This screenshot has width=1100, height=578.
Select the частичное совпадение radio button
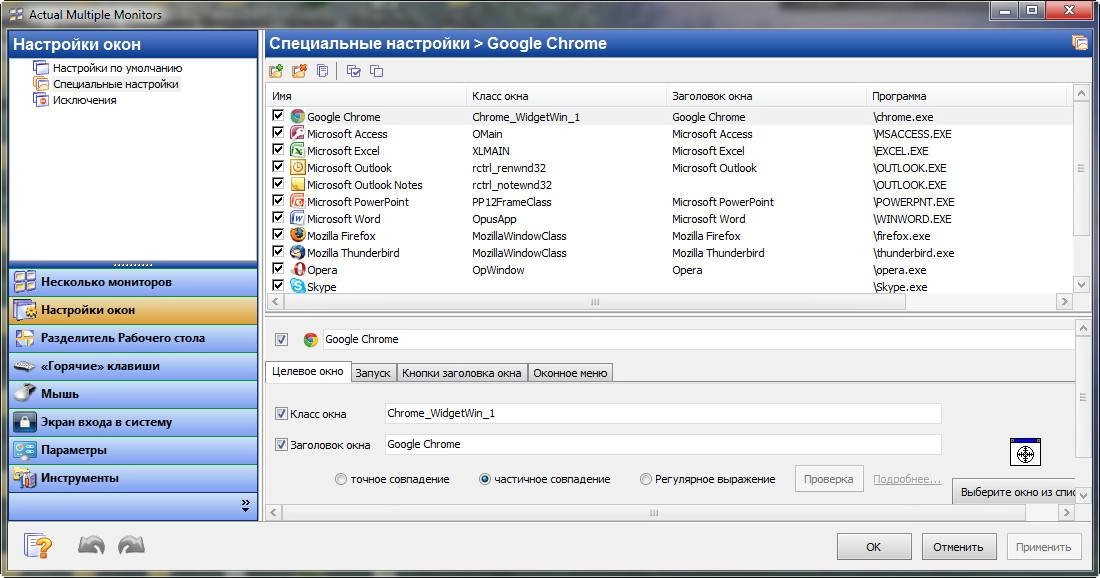484,479
